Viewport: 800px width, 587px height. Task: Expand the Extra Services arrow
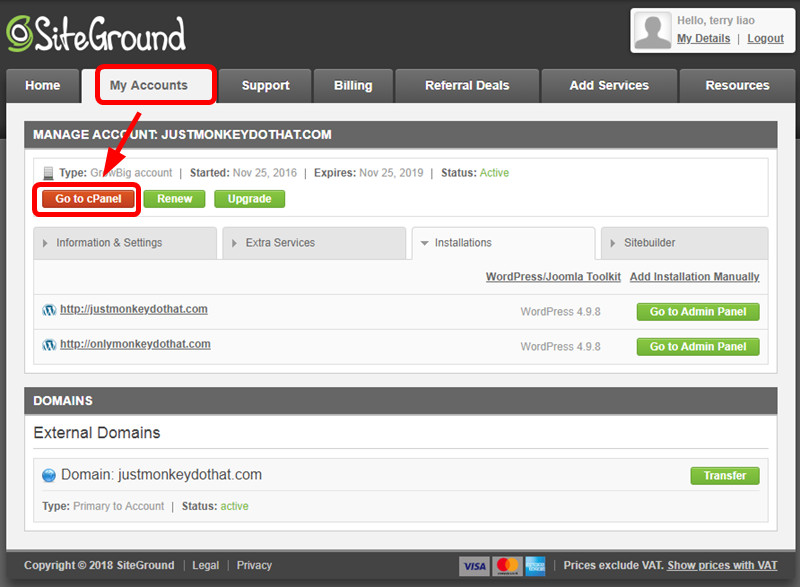[234, 243]
